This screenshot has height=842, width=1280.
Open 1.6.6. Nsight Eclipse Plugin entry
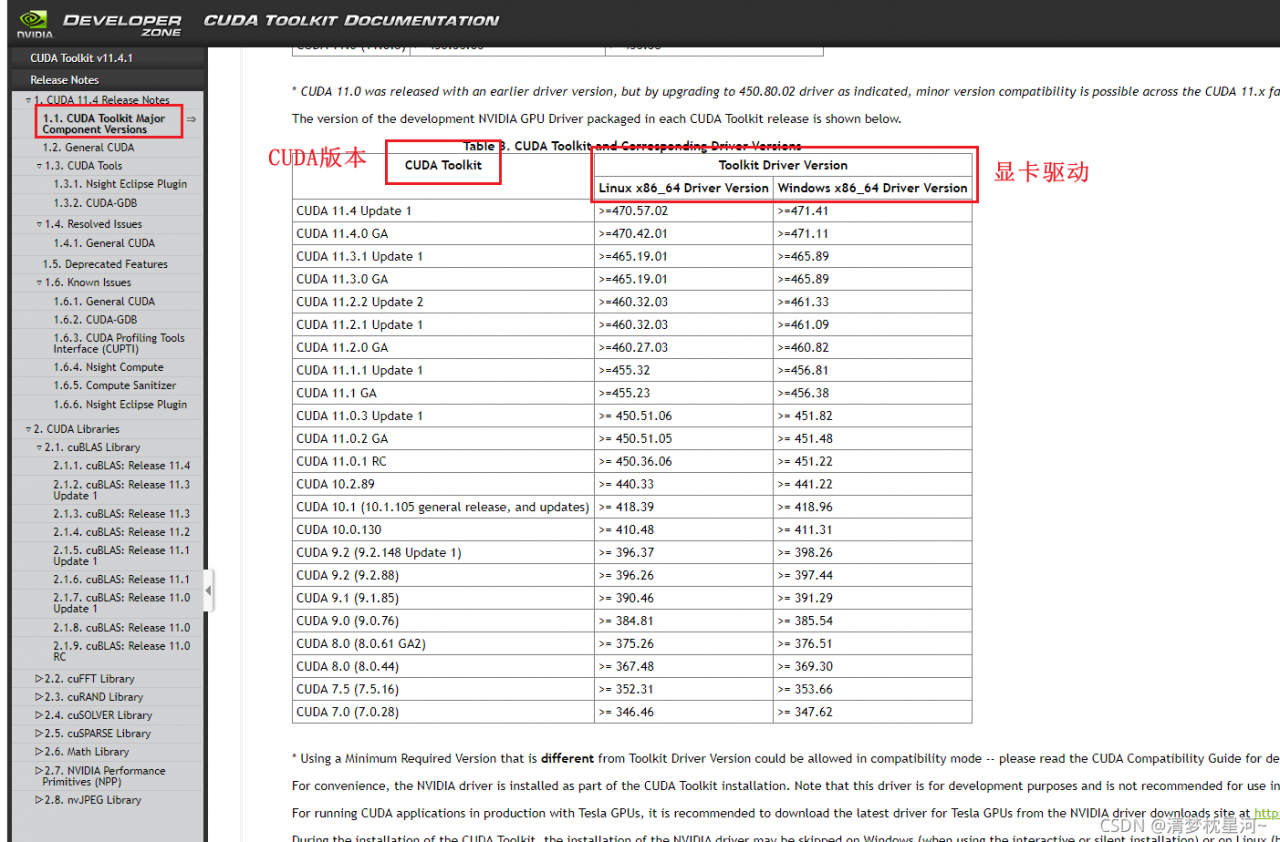click(x=120, y=405)
